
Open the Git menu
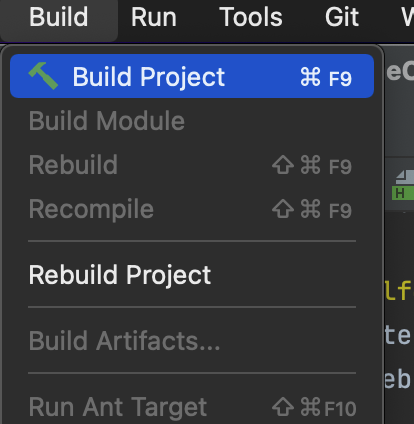point(342,17)
